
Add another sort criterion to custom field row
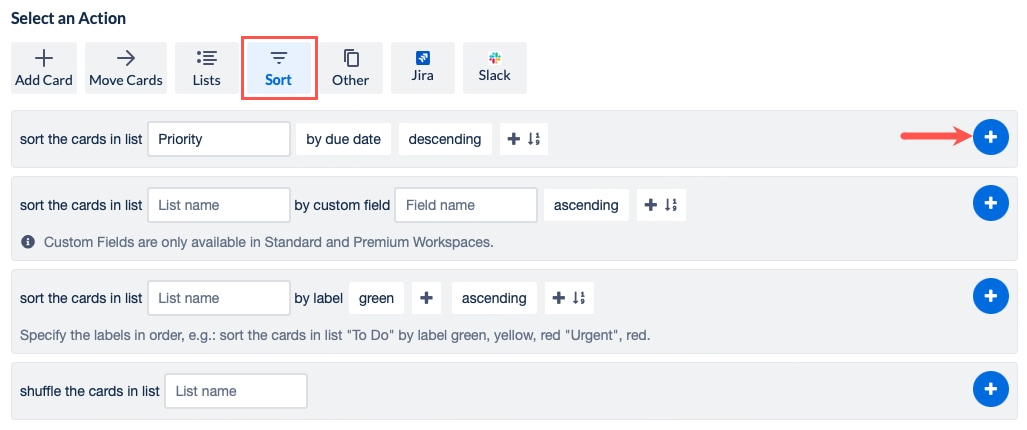click(x=662, y=205)
